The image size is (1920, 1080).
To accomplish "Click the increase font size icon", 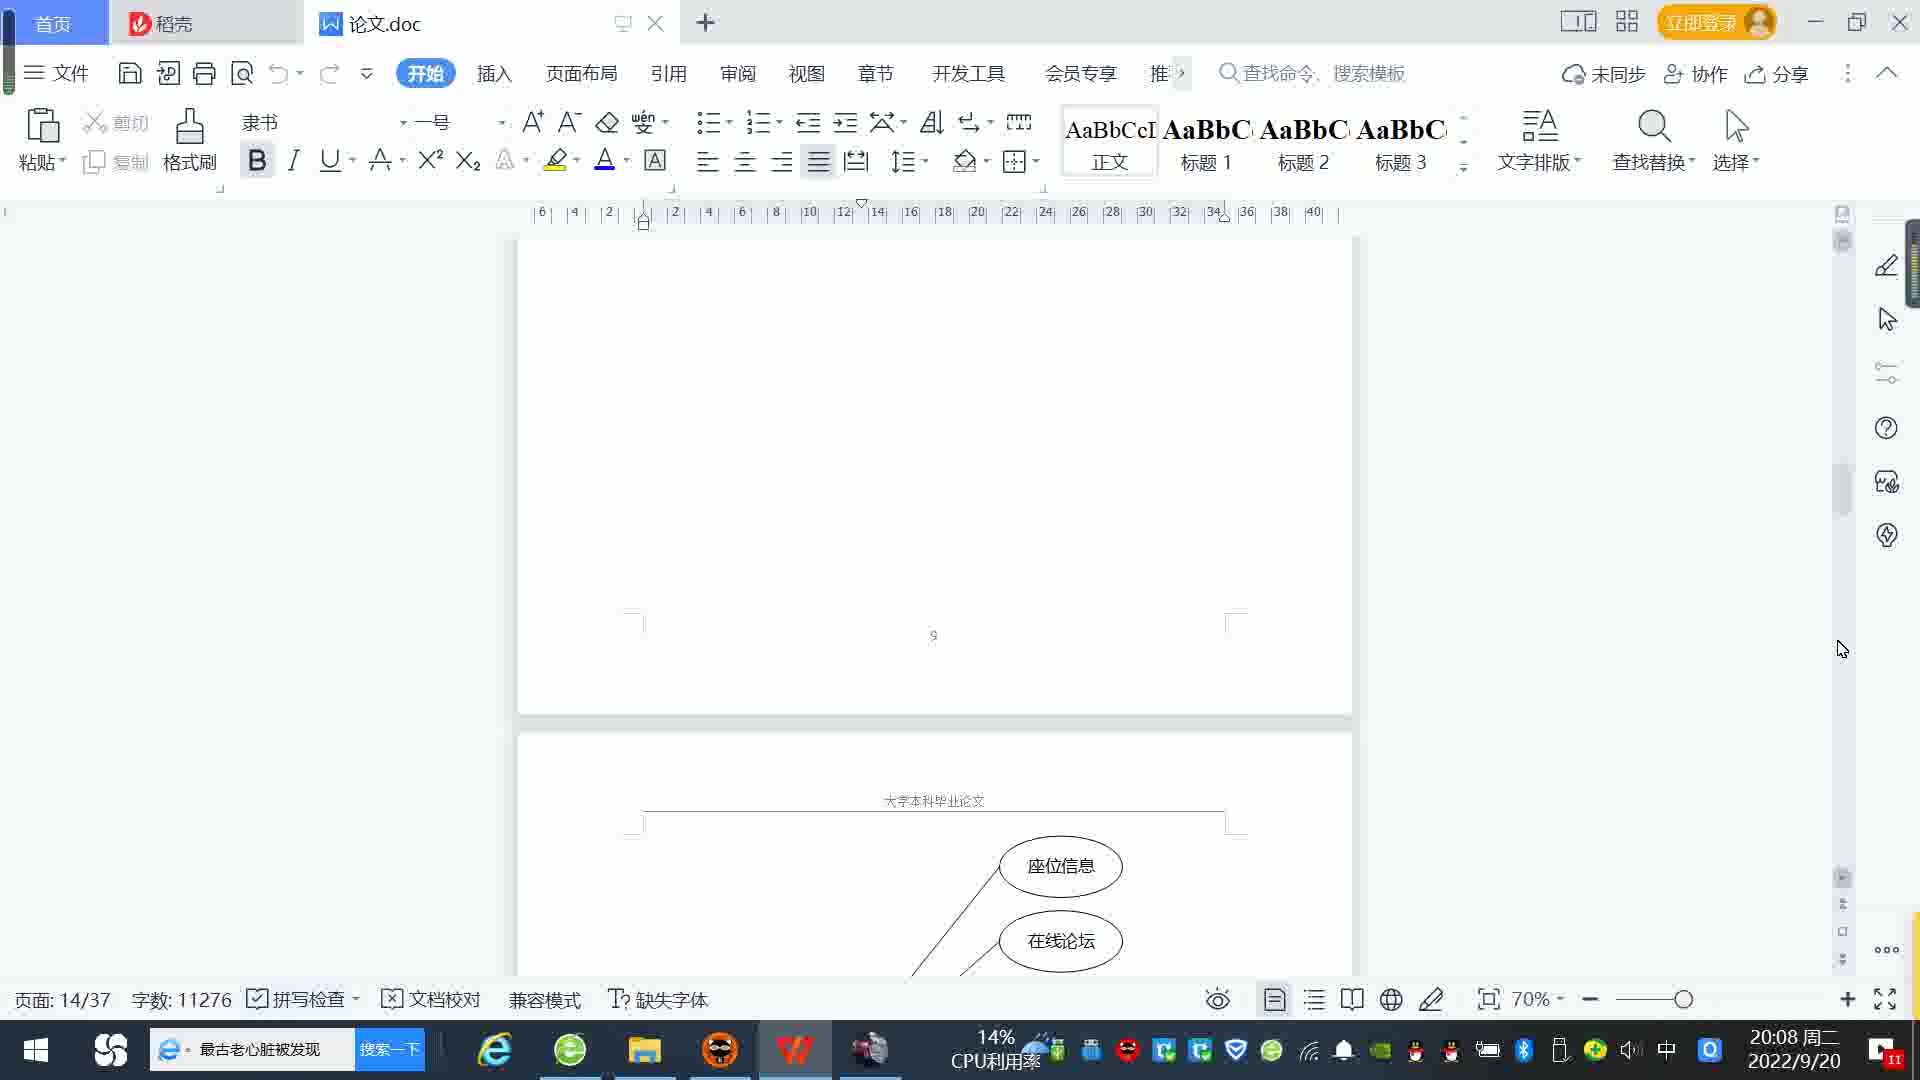I will (533, 122).
